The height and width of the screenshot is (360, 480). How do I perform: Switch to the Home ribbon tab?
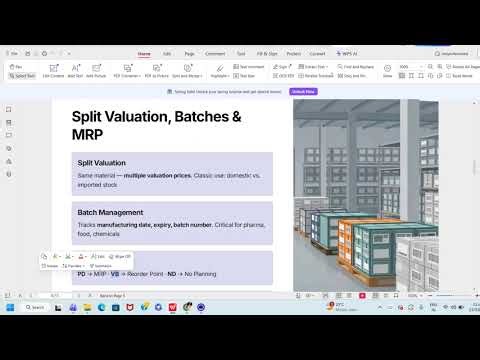[x=144, y=54]
